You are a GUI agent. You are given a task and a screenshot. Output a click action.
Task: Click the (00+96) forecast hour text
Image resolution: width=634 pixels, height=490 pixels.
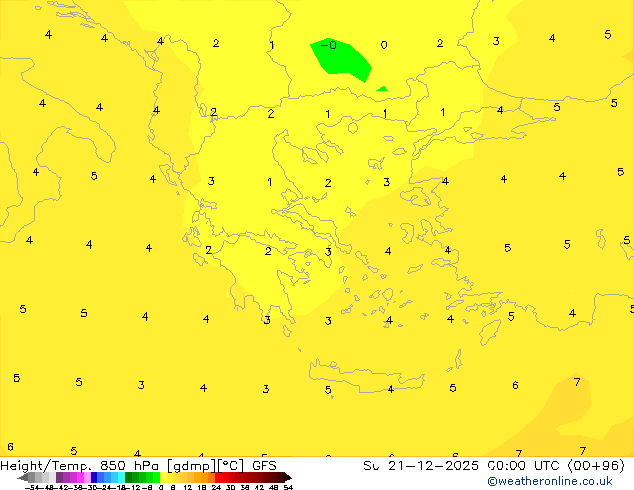[596, 466]
